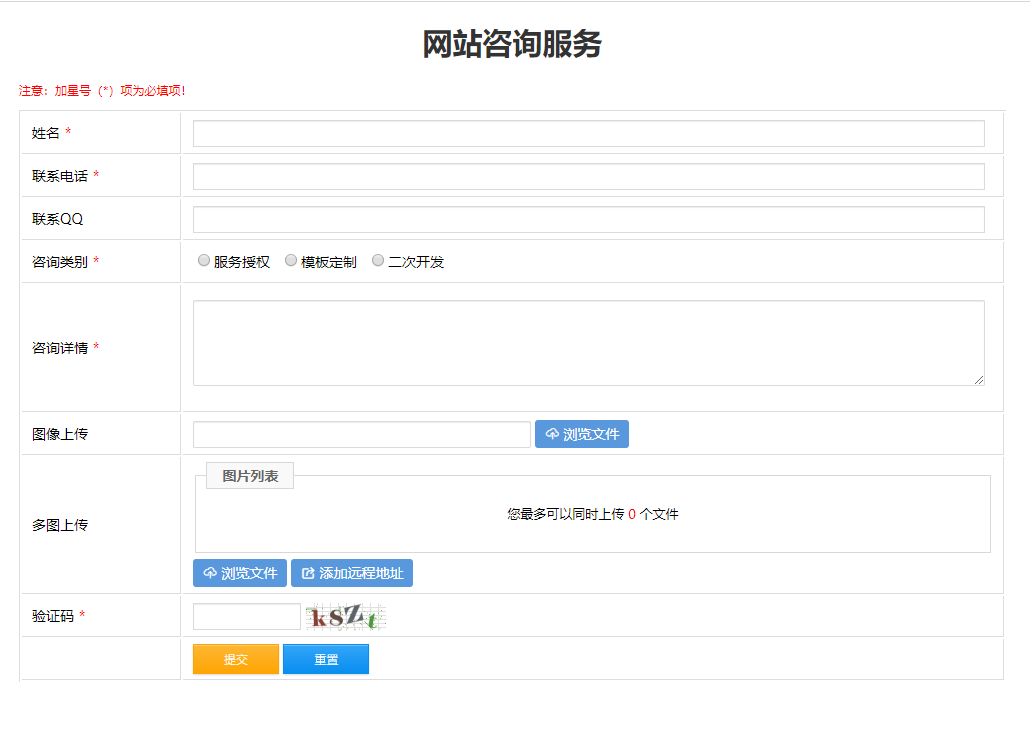The image size is (1030, 755).
Task: Grab the 咨询详情 textarea resize handle
Action: [x=979, y=380]
